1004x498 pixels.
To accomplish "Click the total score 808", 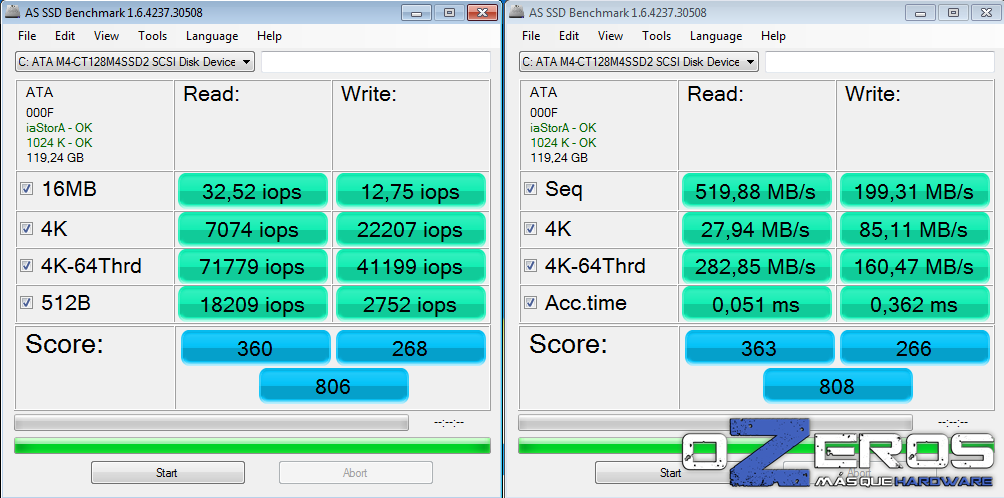I will [838, 385].
